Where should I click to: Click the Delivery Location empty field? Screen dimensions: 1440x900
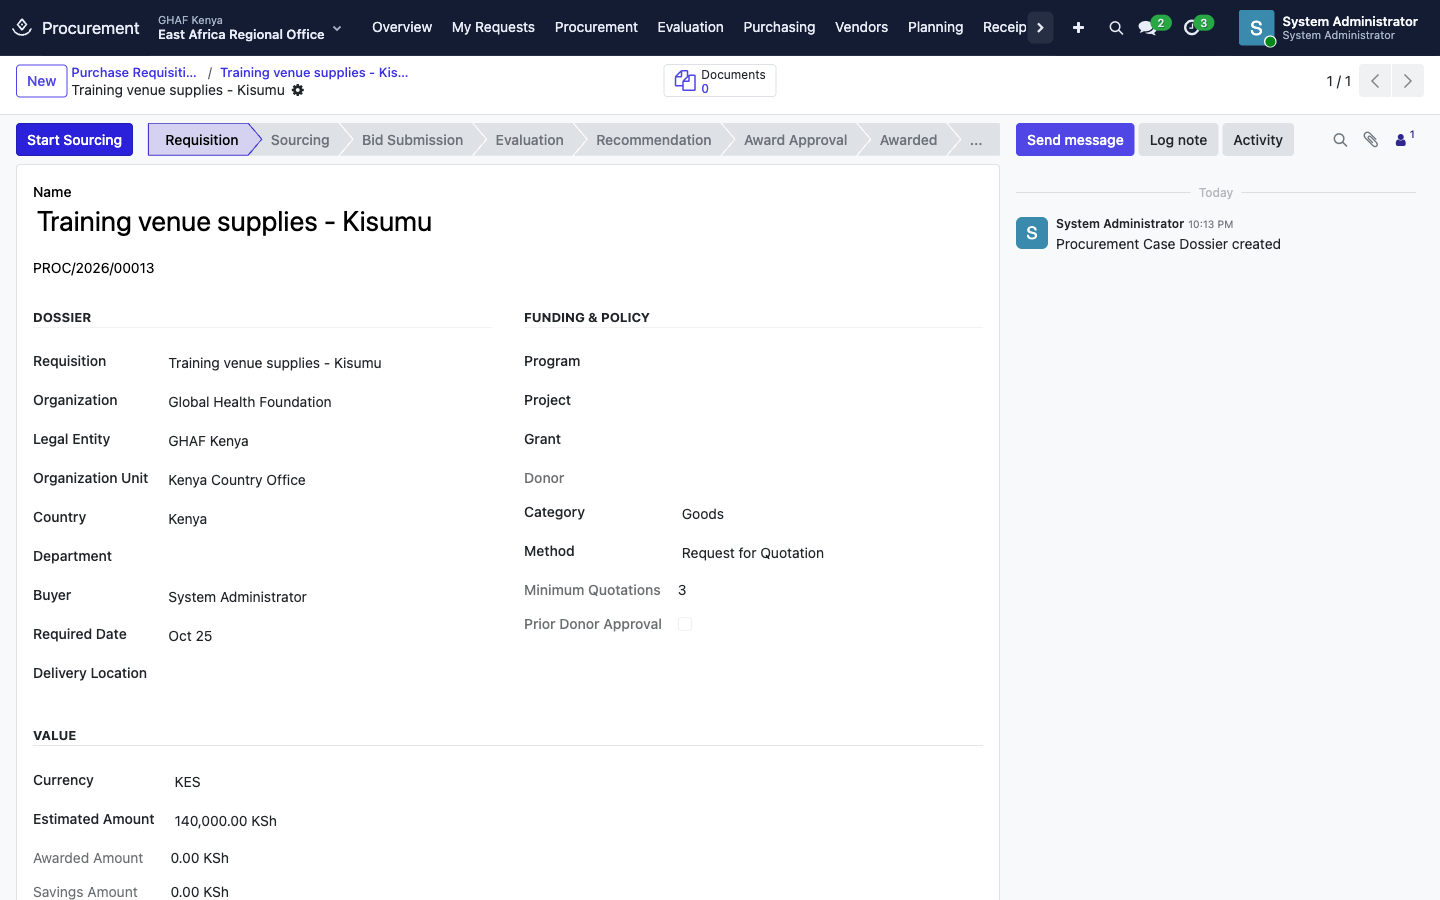pos(329,674)
